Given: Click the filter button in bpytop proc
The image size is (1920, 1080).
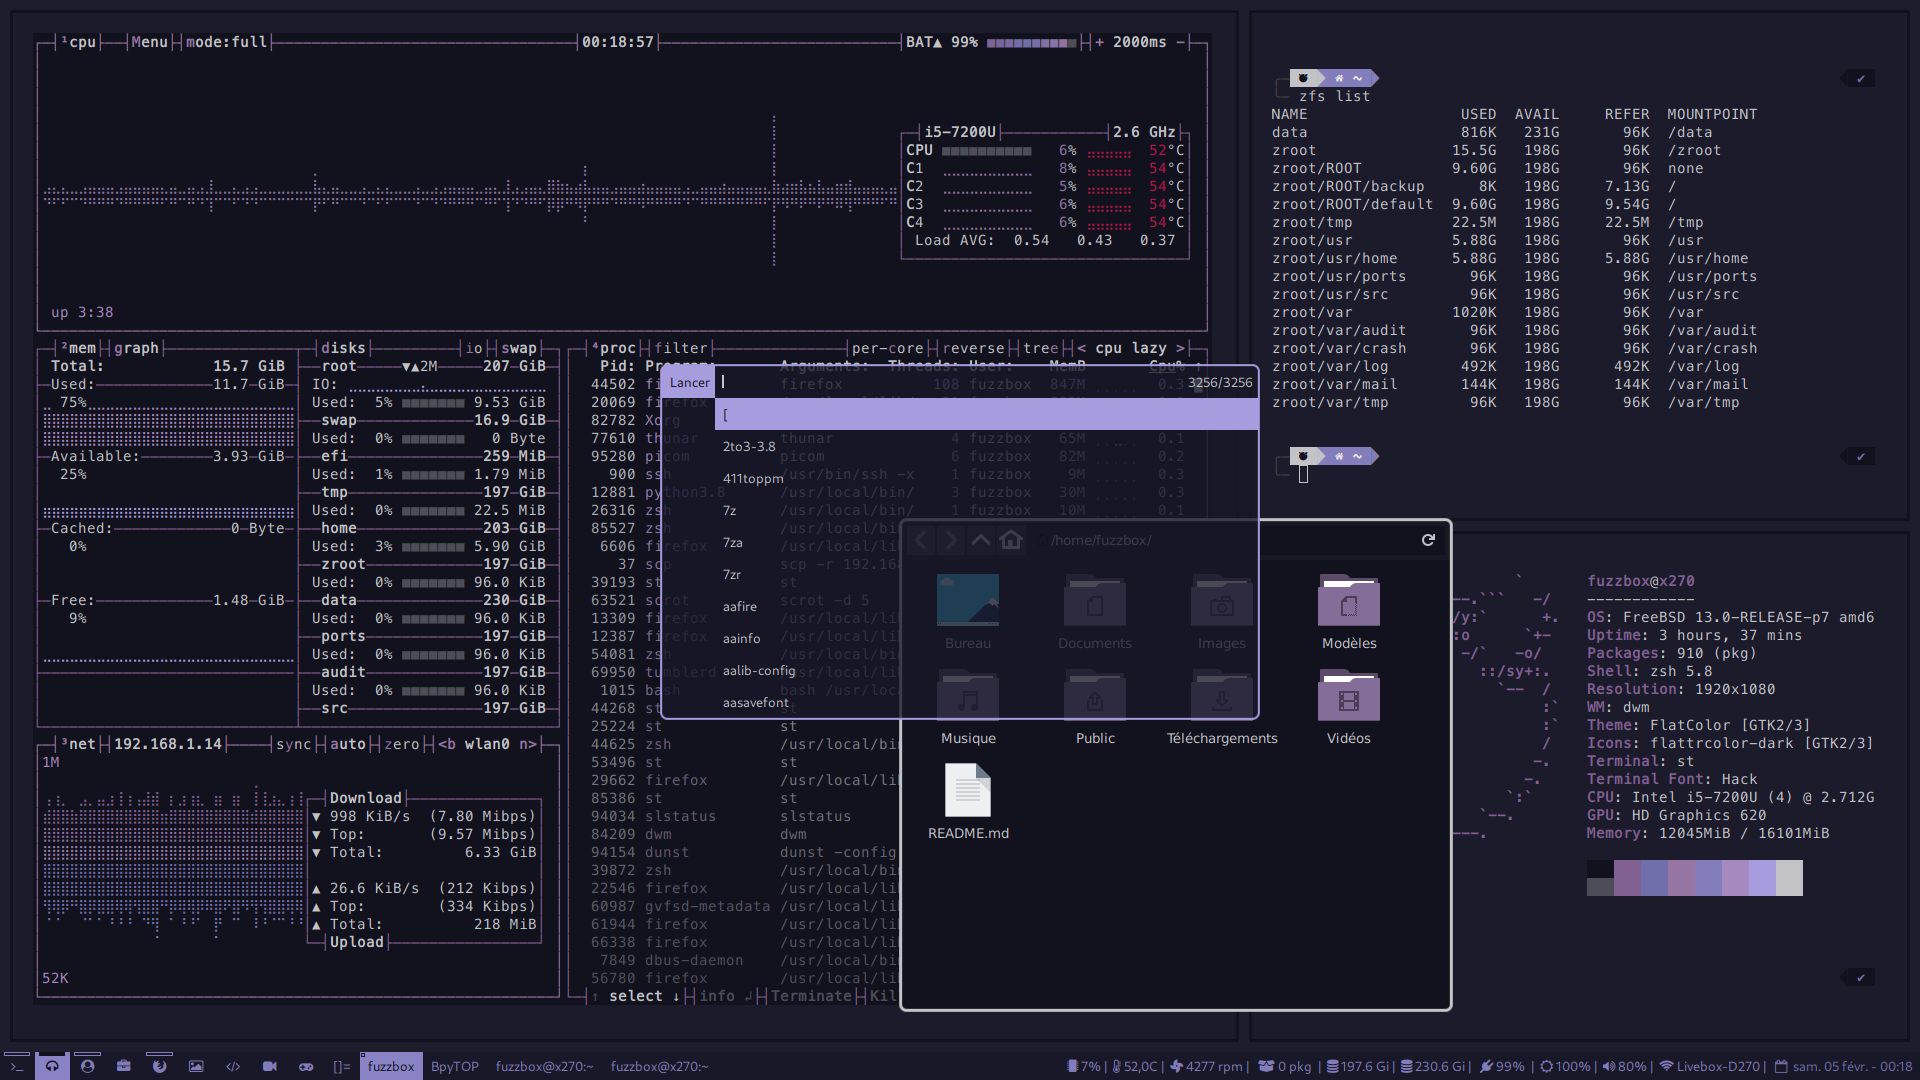Looking at the screenshot, I should click(x=681, y=348).
